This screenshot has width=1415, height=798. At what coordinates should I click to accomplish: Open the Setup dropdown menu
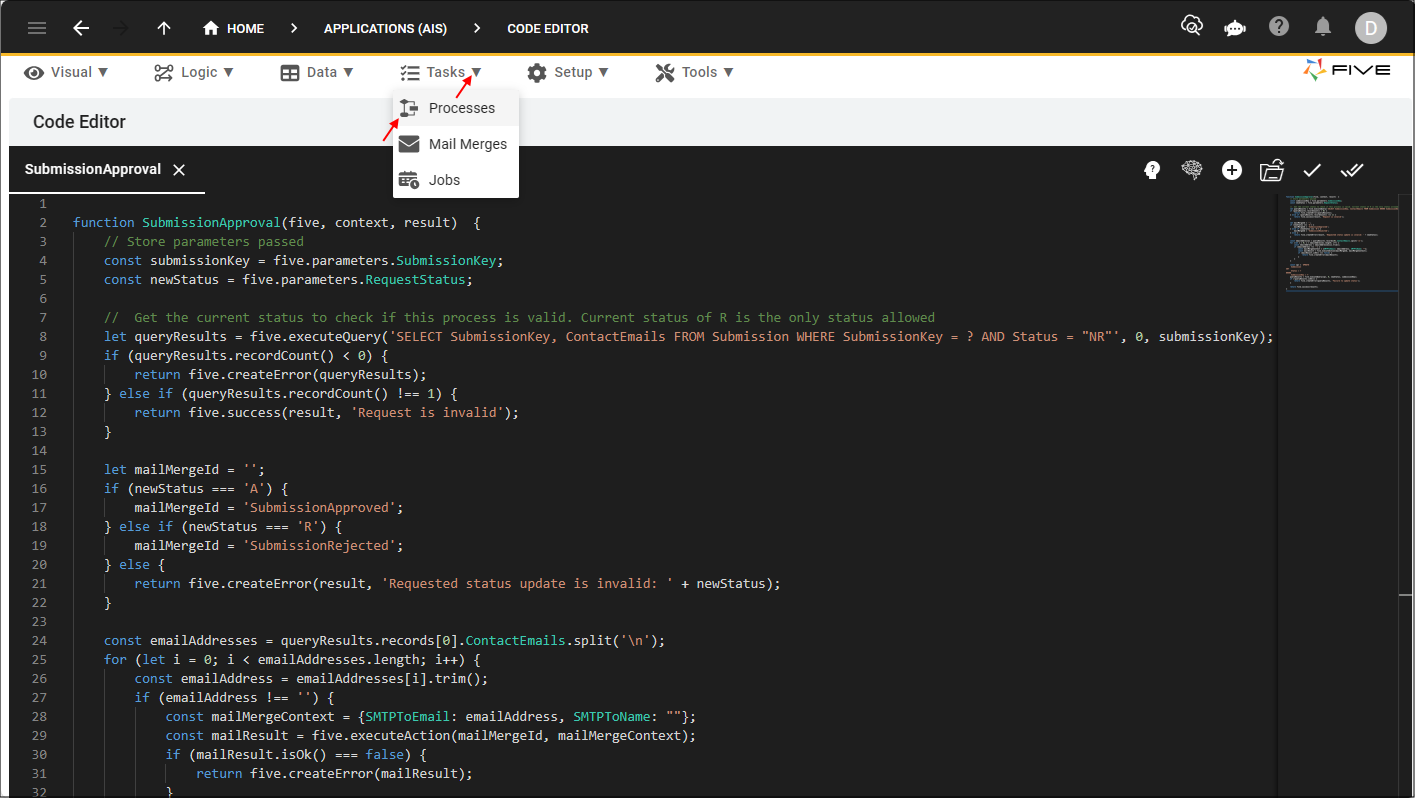tap(568, 72)
